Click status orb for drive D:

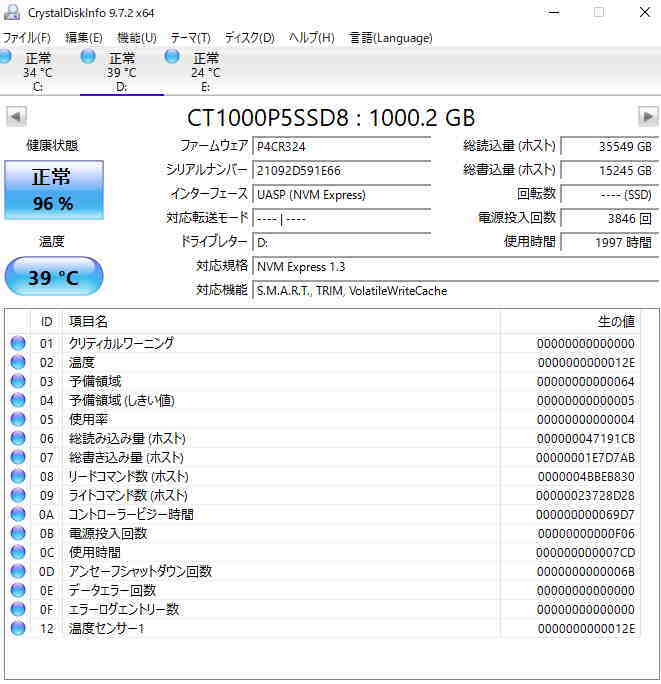click(88, 57)
